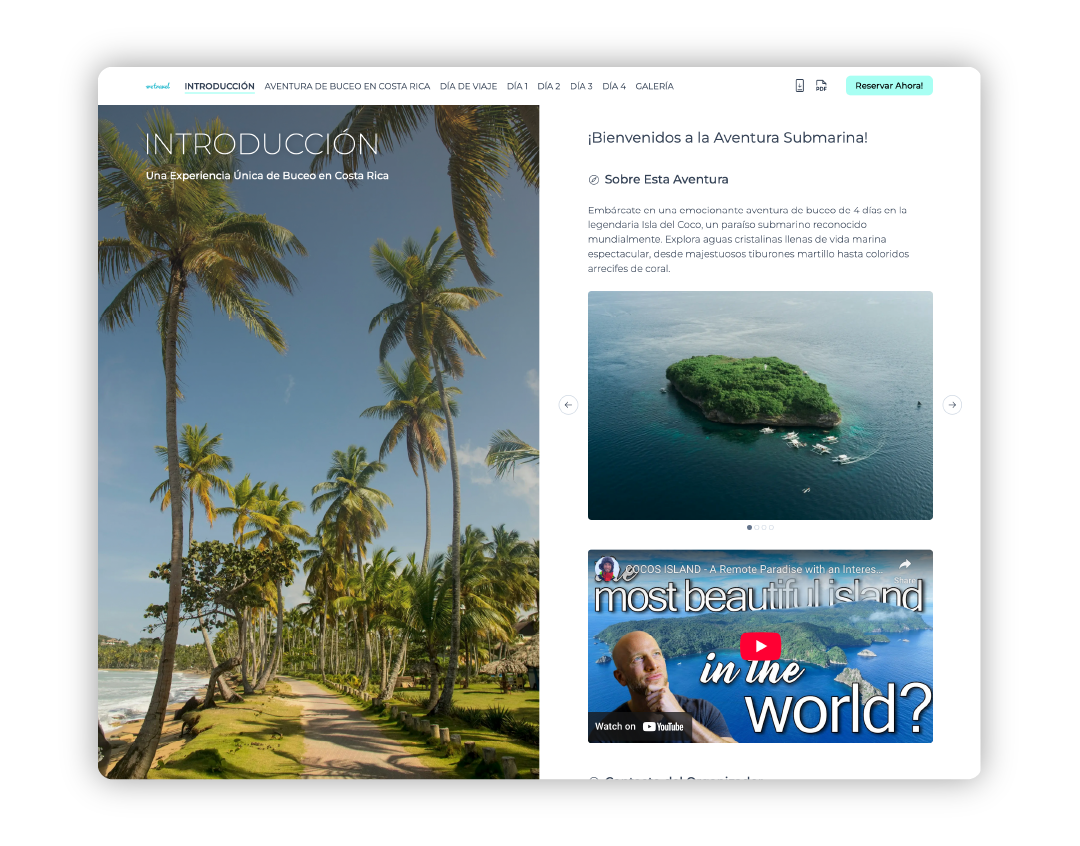1080x846 pixels.
Task: Select the third carousel dot
Action: tap(764, 528)
